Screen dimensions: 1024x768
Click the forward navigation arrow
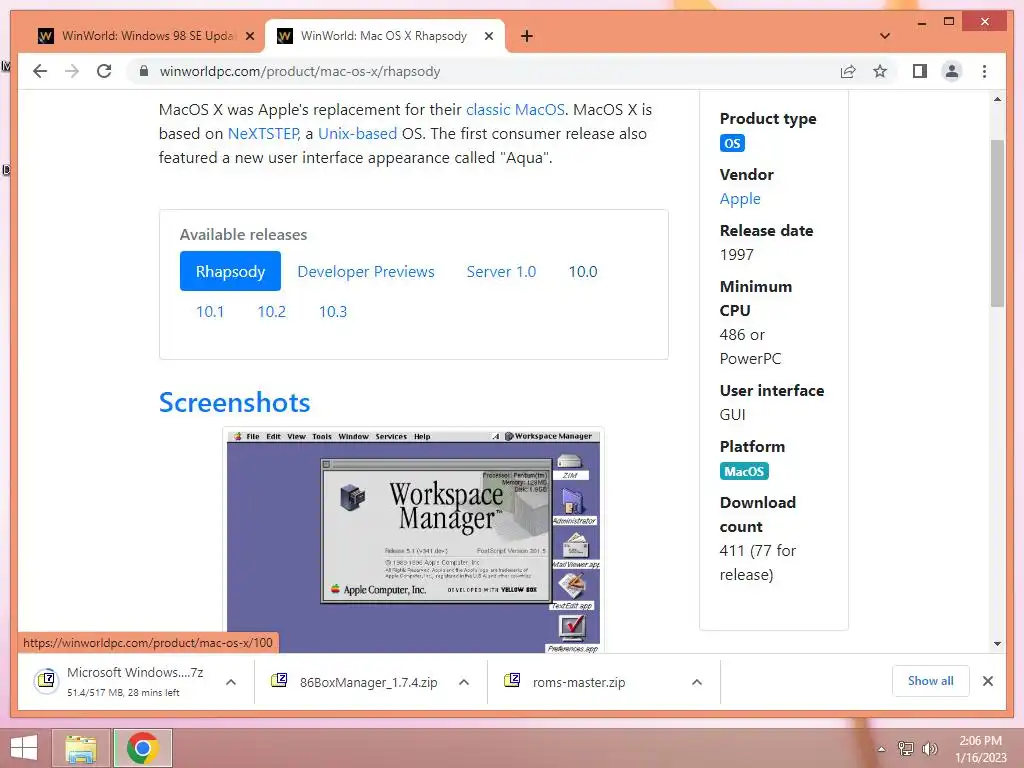pos(72,71)
